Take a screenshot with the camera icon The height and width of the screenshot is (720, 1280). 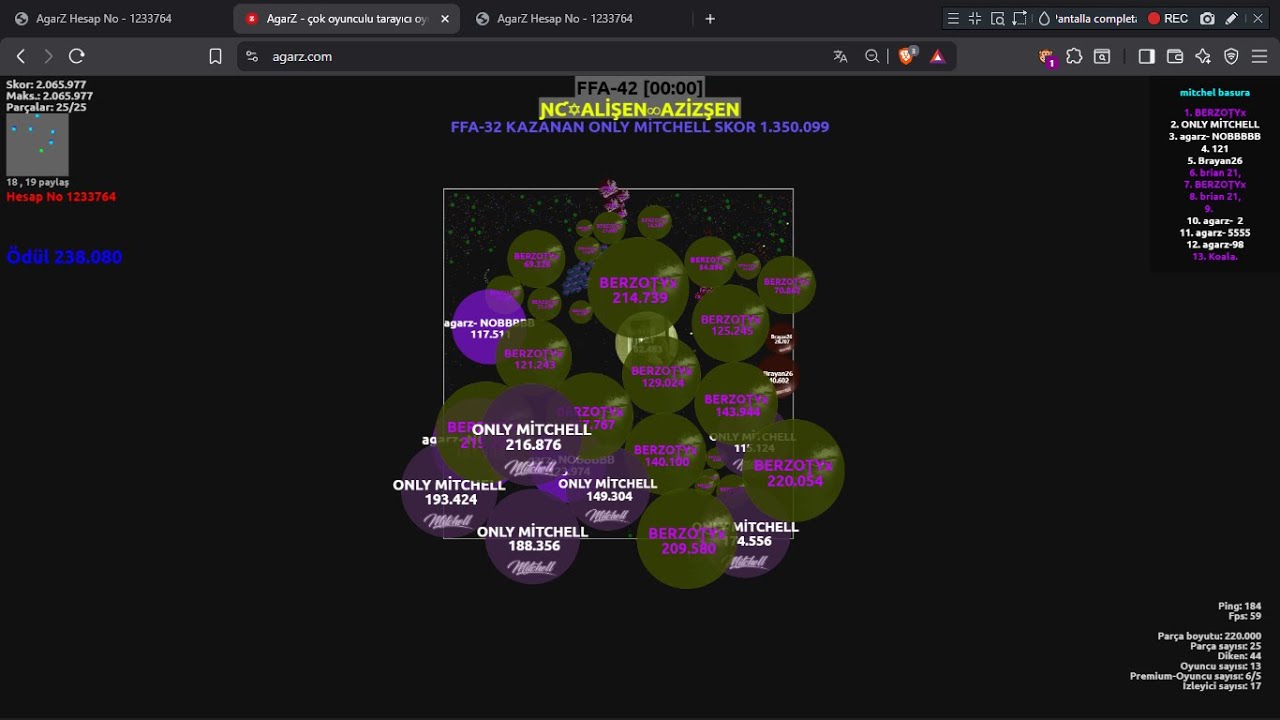click(x=1207, y=18)
